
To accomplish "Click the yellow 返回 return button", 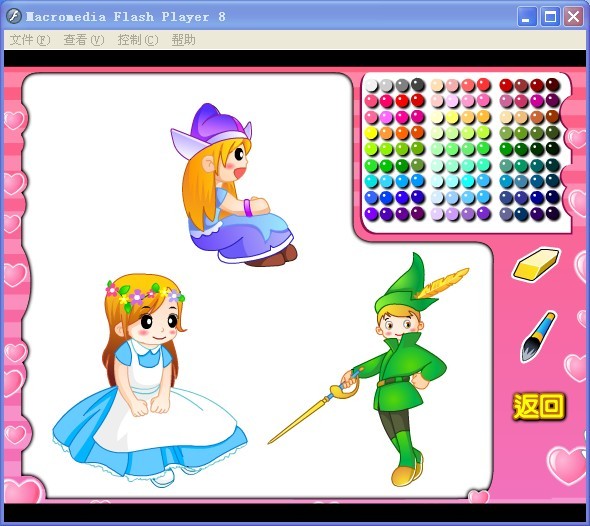I will (x=539, y=406).
